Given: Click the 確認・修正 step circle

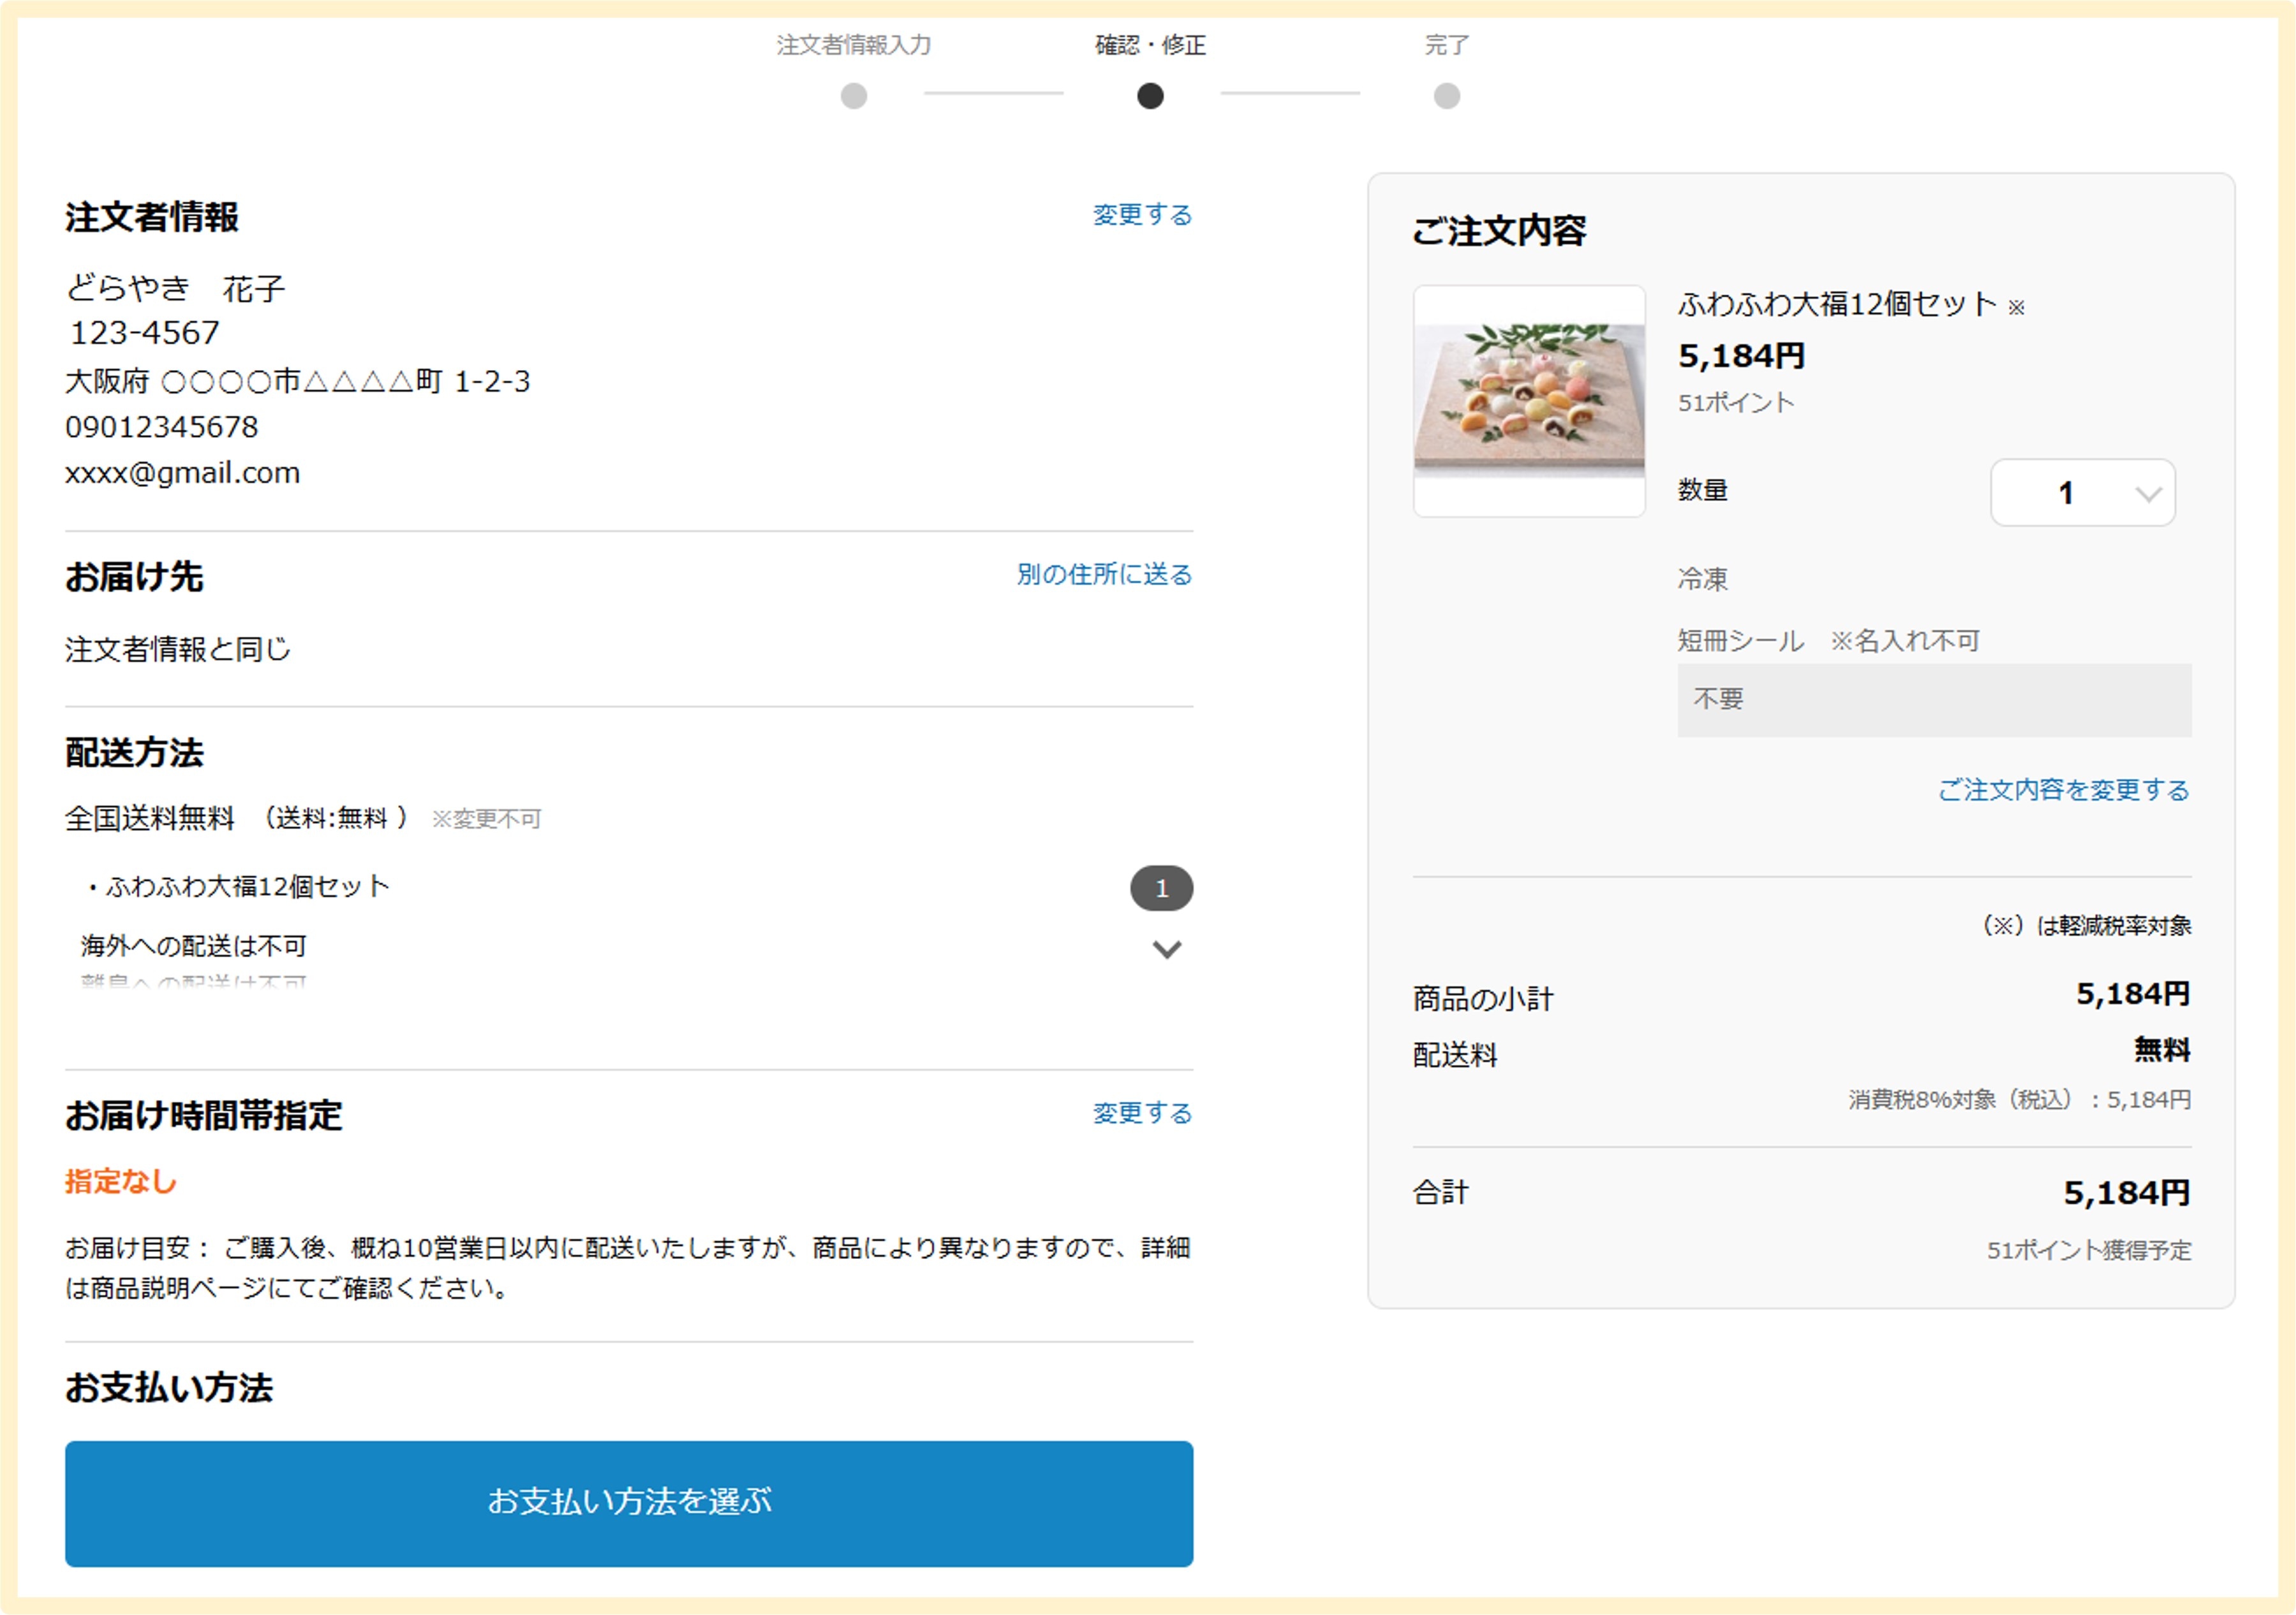Looking at the screenshot, I should pyautogui.click(x=1150, y=96).
